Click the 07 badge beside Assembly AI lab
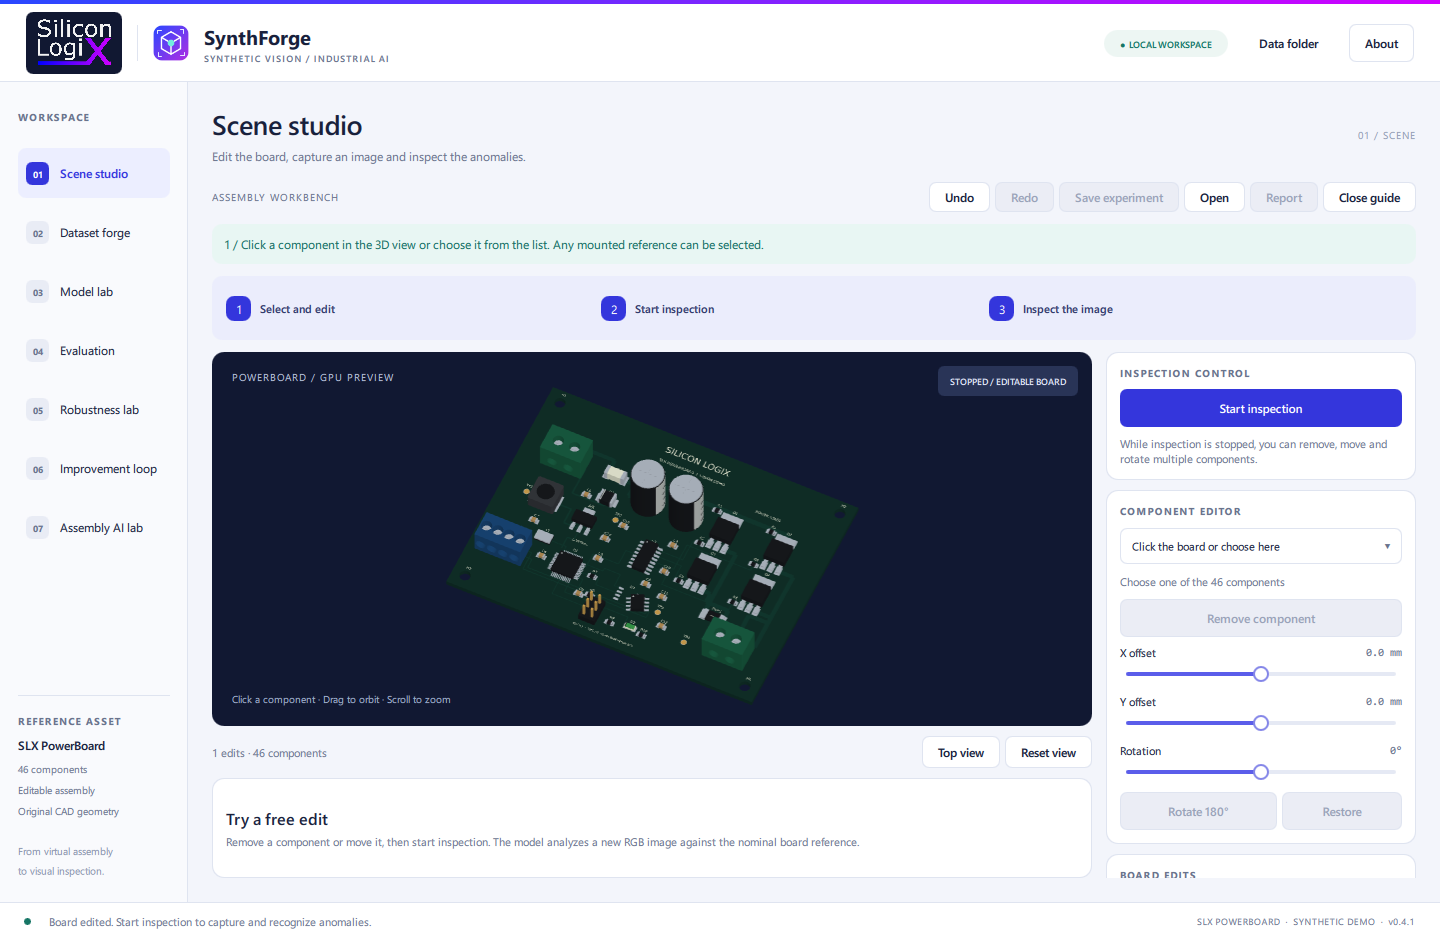1440x940 pixels. (38, 528)
